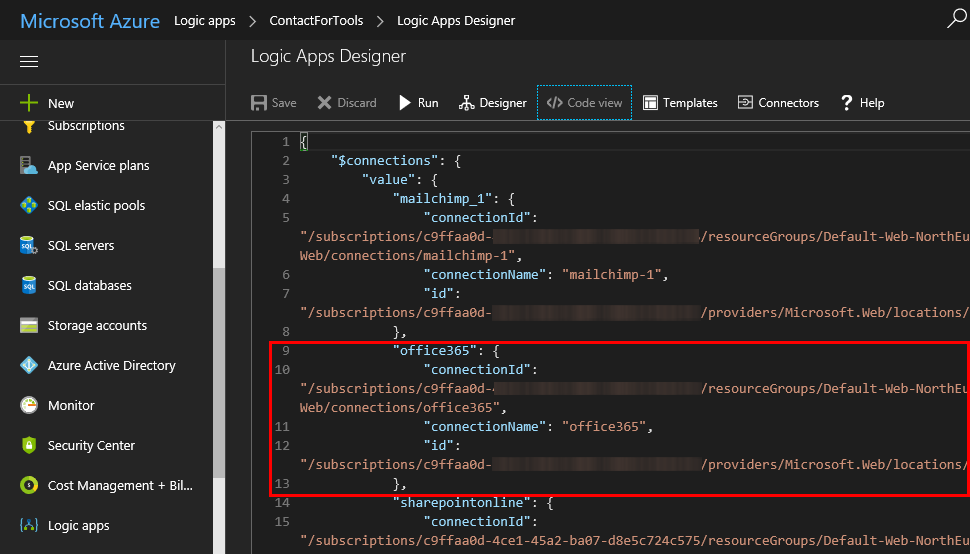
Task: Click the SQL elastic pools icon
Action: pos(28,205)
